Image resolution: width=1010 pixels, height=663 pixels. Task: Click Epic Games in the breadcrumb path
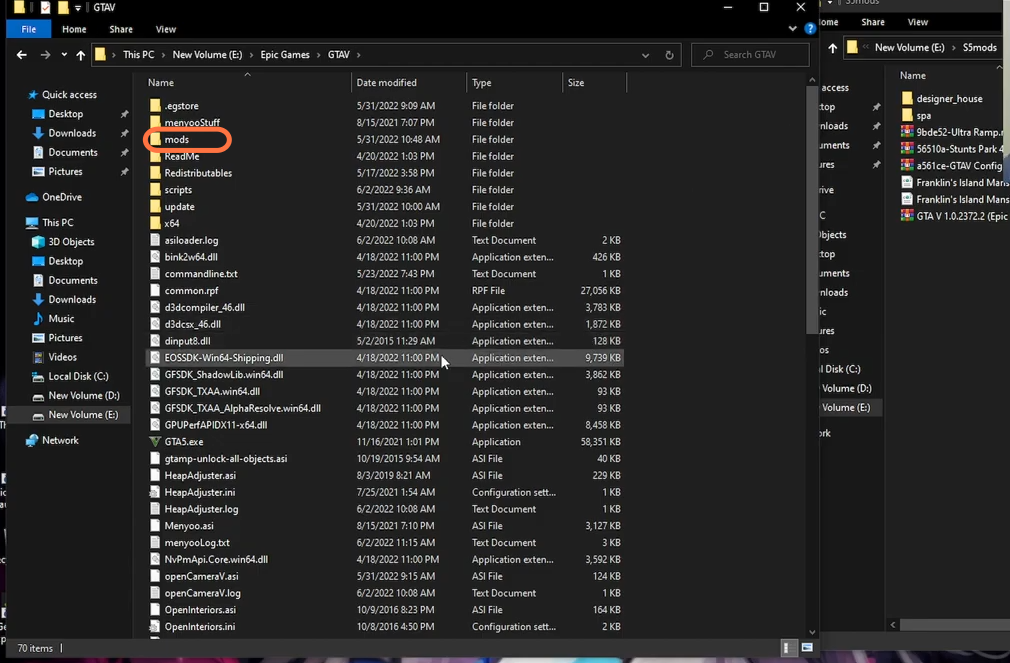pyautogui.click(x=285, y=55)
